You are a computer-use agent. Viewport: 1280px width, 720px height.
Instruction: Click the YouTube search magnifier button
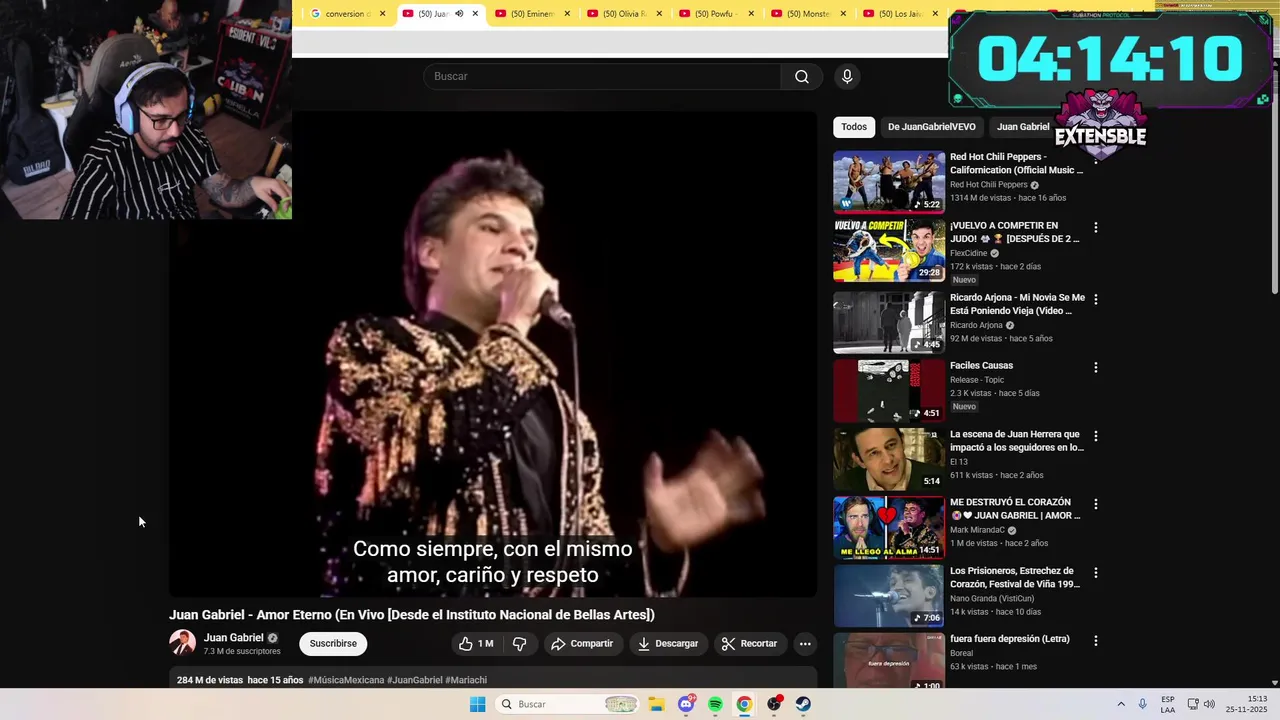click(801, 77)
